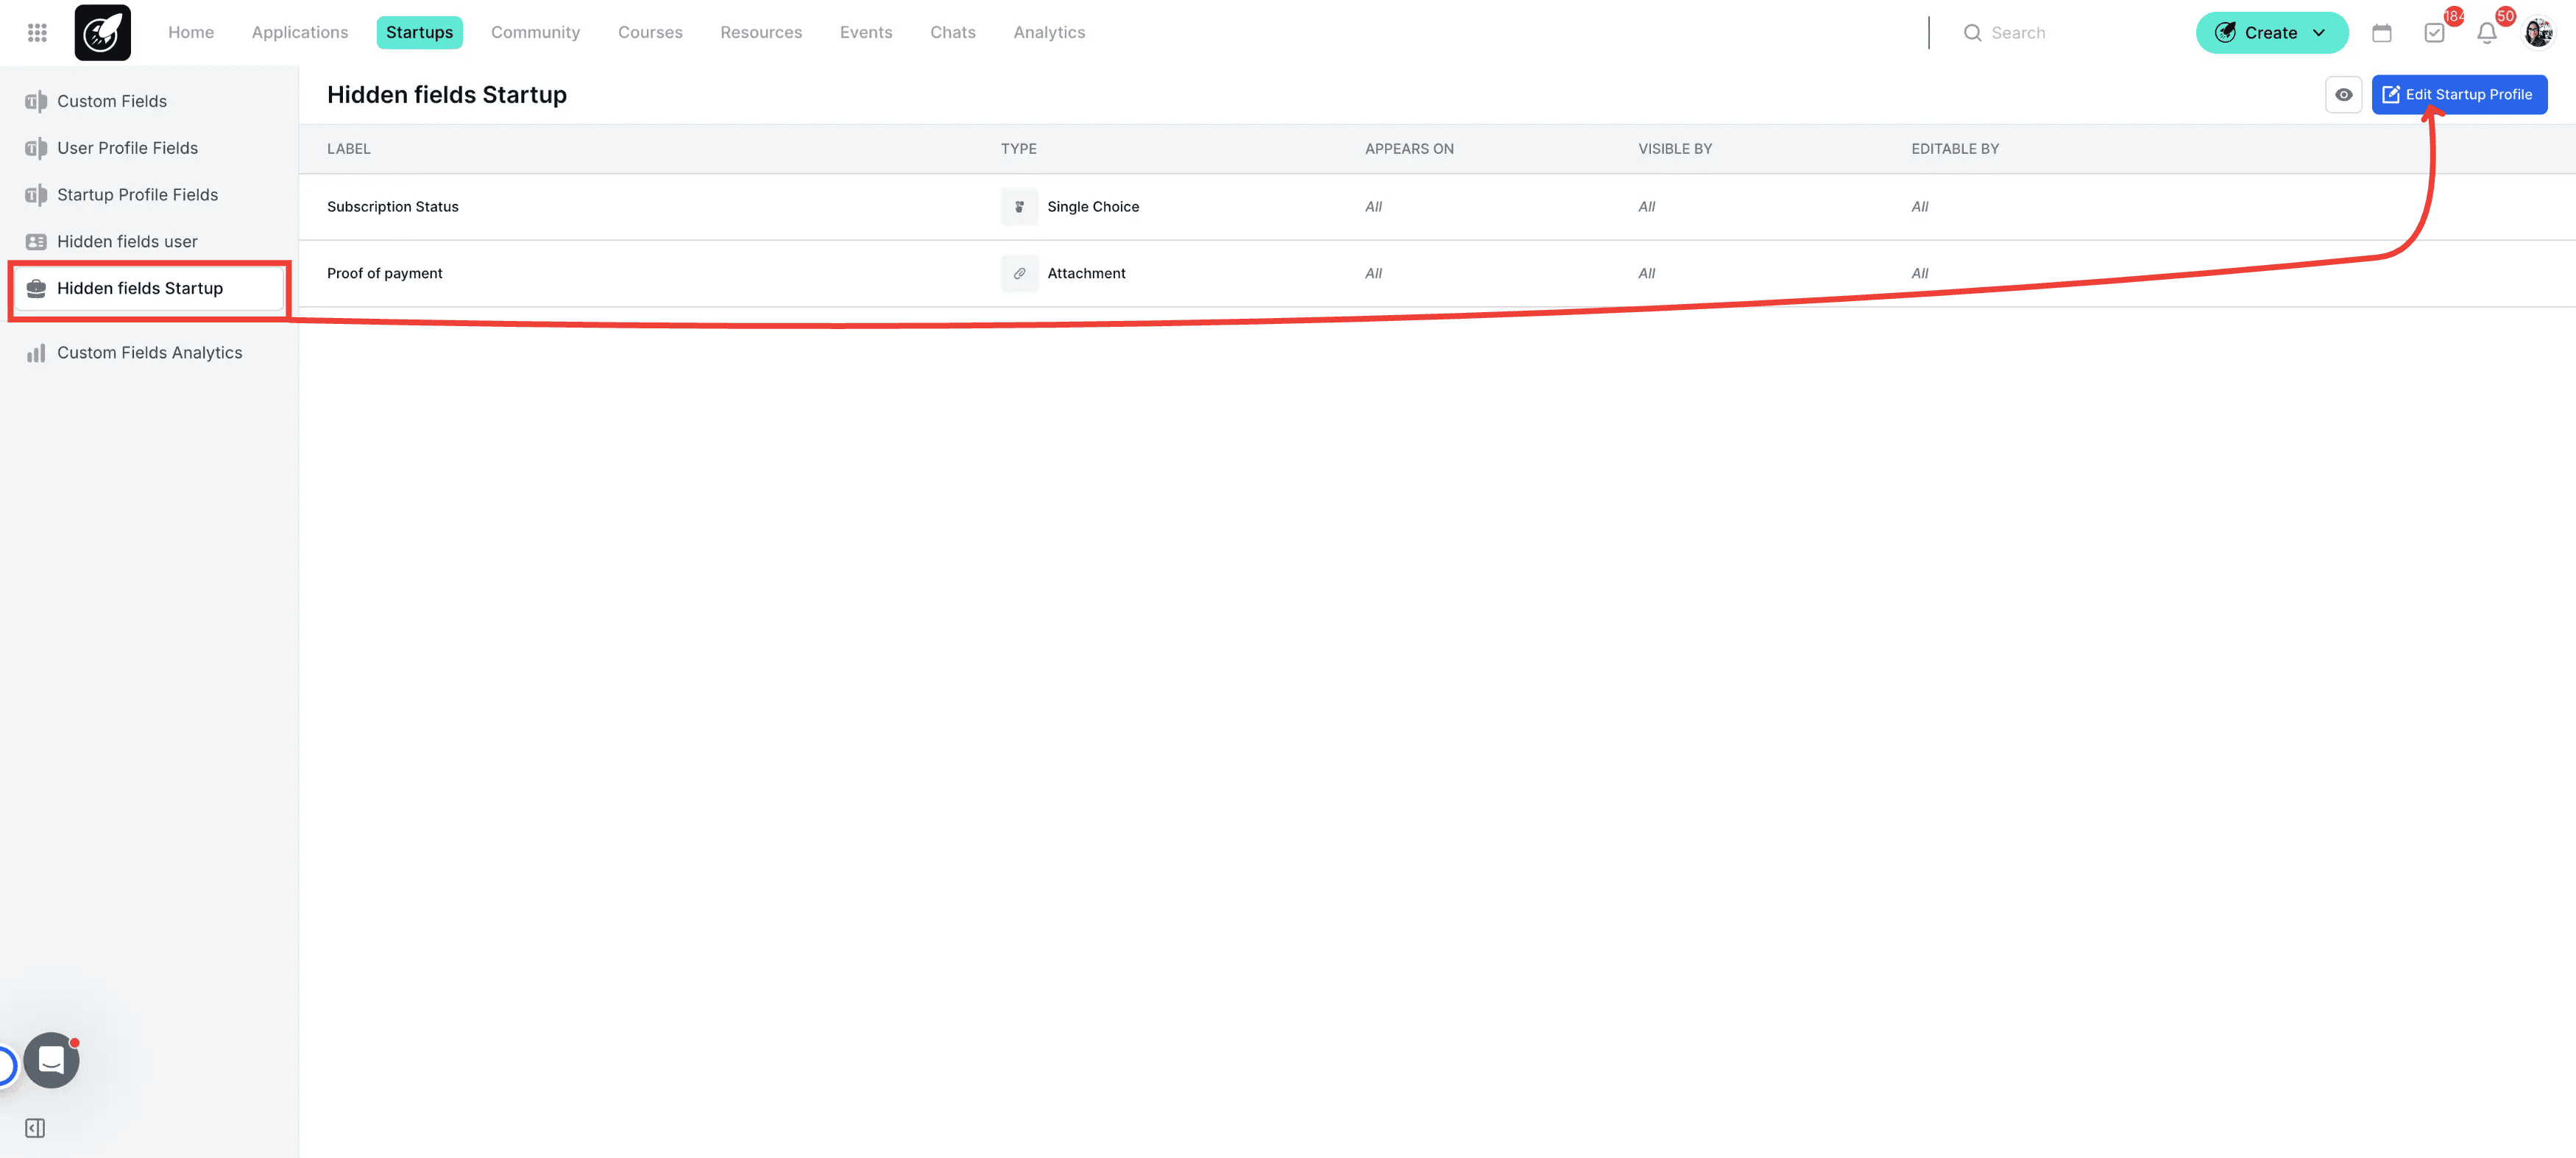This screenshot has width=2576, height=1158.
Task: Go to the Chats tab
Action: coord(952,33)
